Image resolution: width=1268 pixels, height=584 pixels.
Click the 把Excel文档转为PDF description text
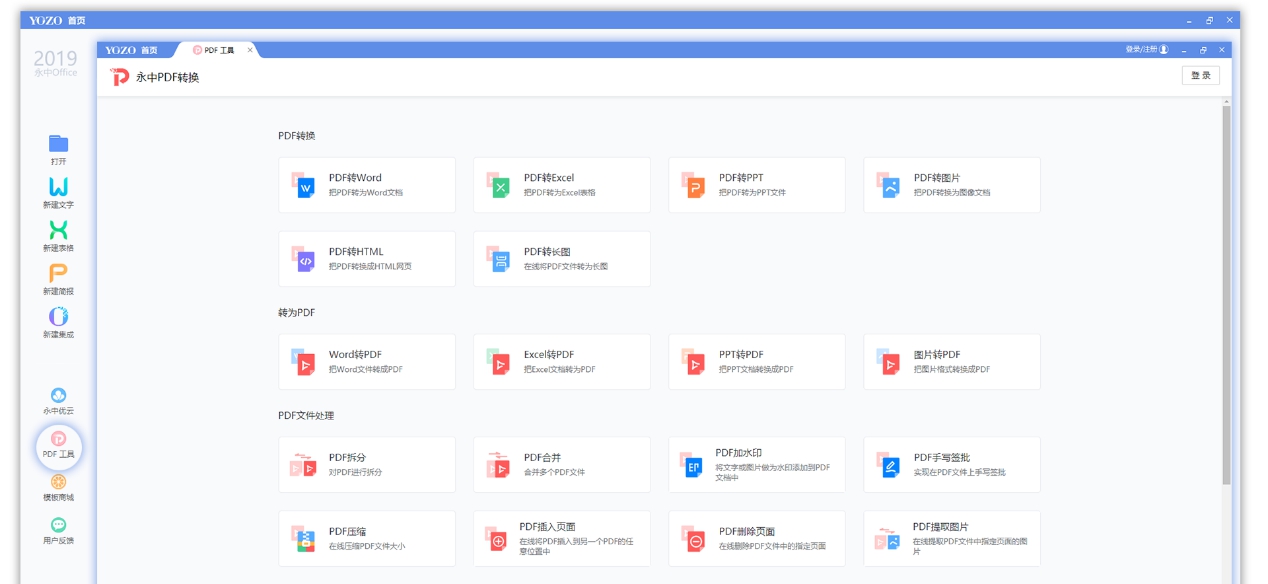(559, 370)
